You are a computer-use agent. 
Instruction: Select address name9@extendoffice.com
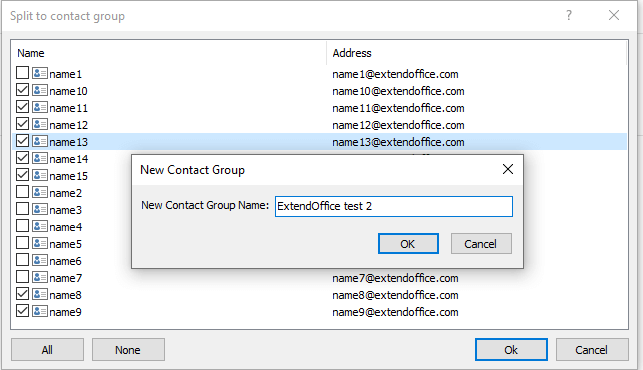395,312
